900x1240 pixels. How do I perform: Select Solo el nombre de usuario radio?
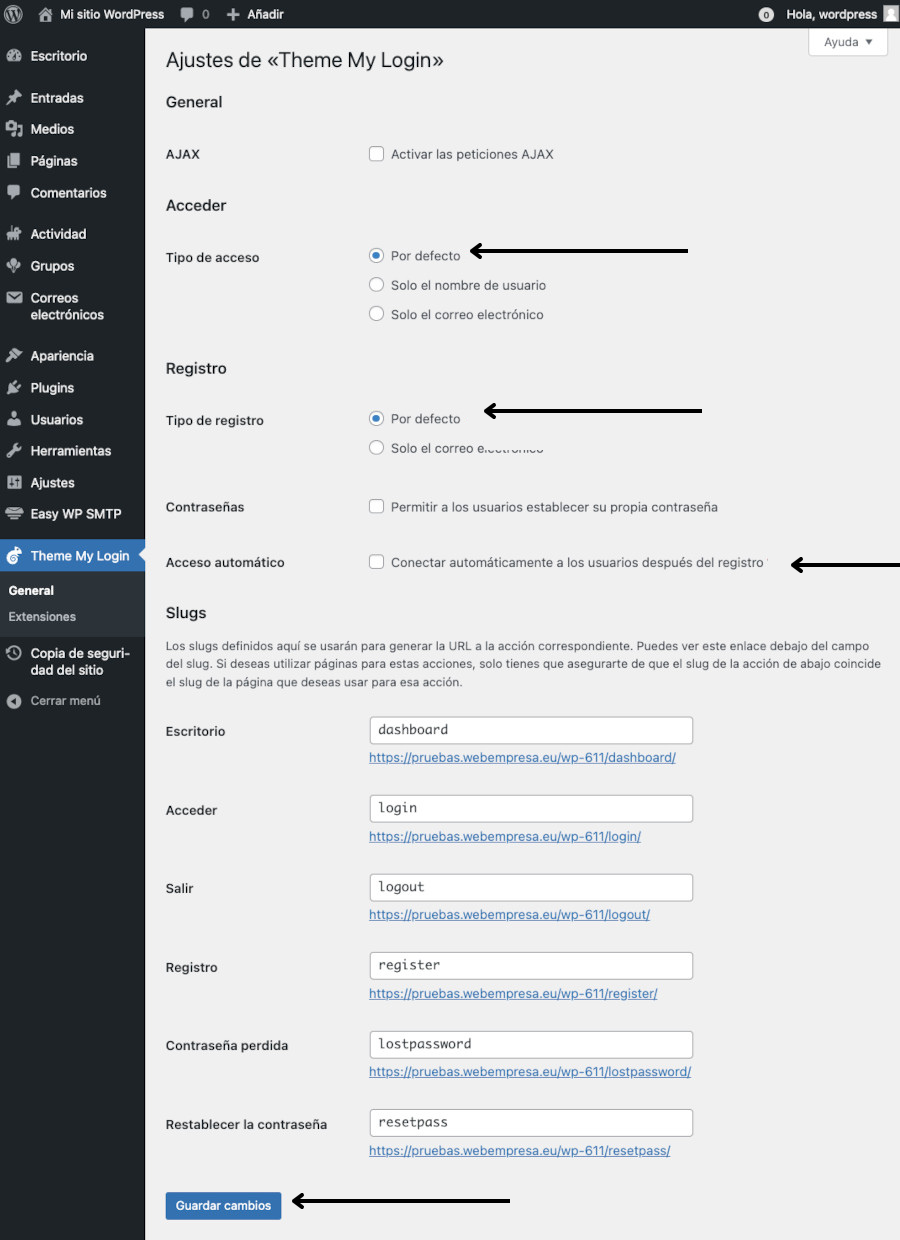click(x=377, y=285)
